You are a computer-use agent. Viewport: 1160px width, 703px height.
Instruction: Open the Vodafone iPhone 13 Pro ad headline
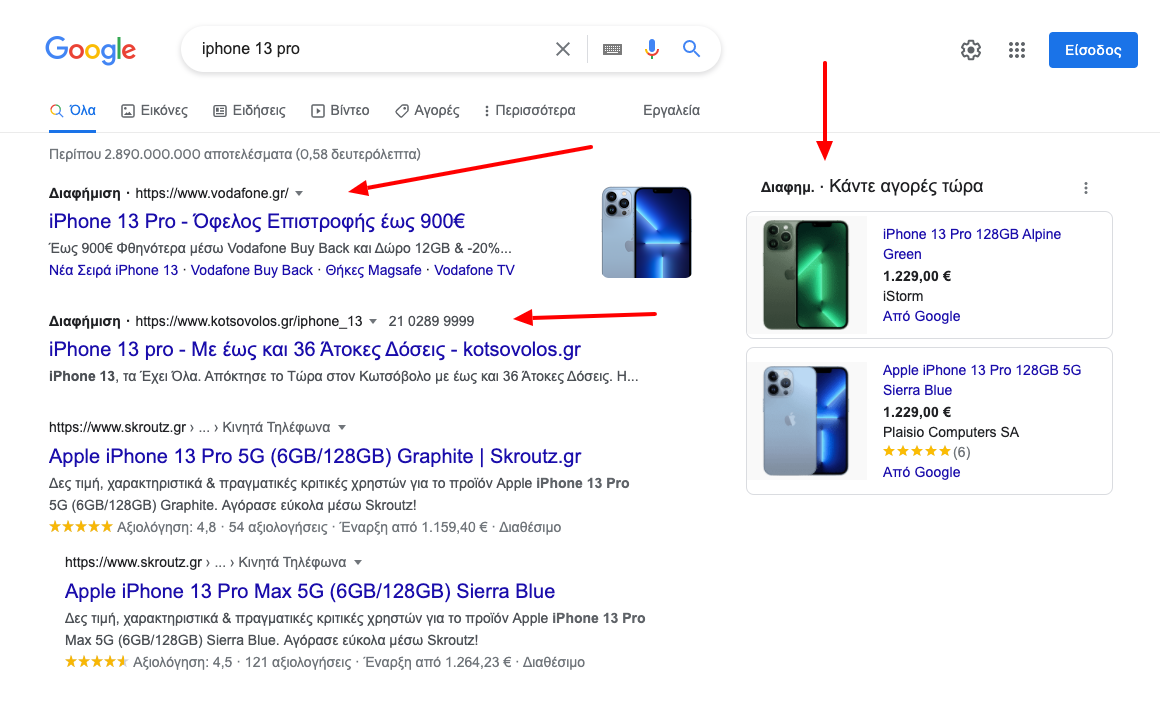257,221
